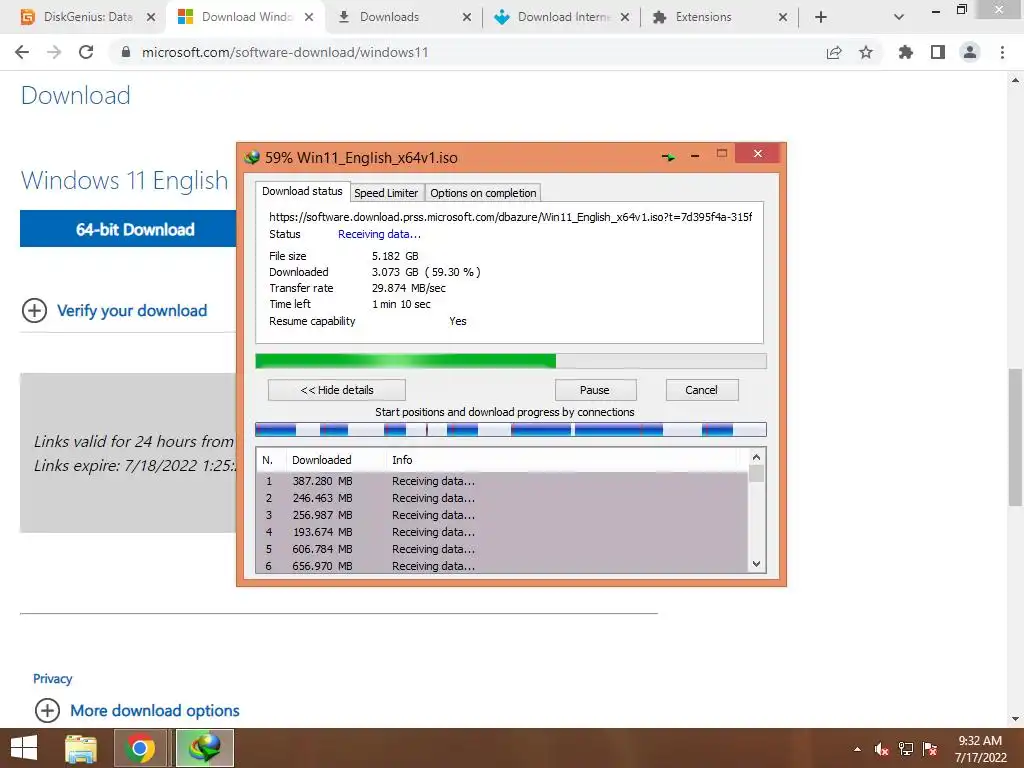
Task: Open Options on completion tab
Action: [x=483, y=193]
